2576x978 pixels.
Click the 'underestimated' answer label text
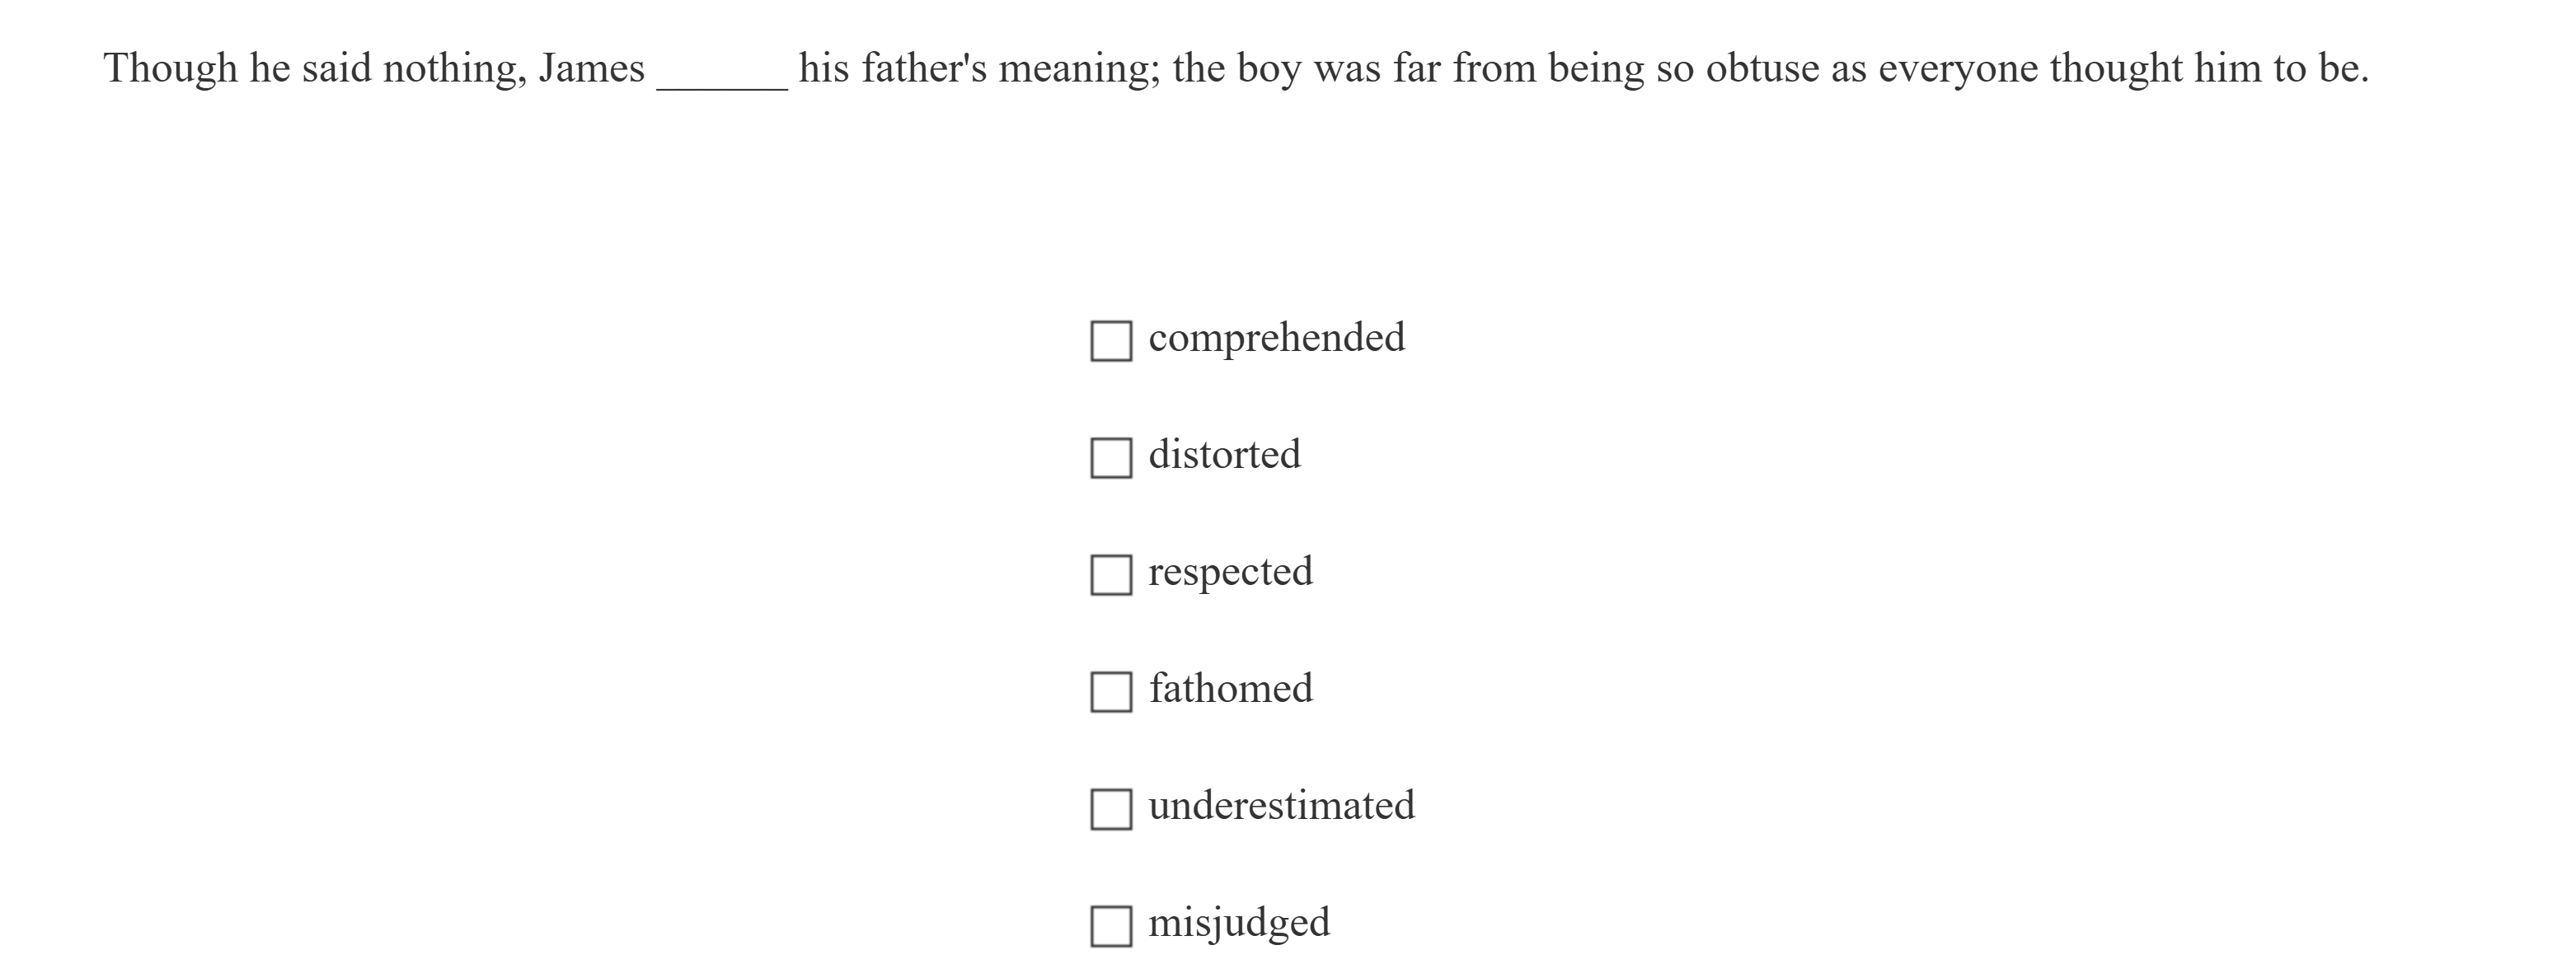pyautogui.click(x=1281, y=806)
